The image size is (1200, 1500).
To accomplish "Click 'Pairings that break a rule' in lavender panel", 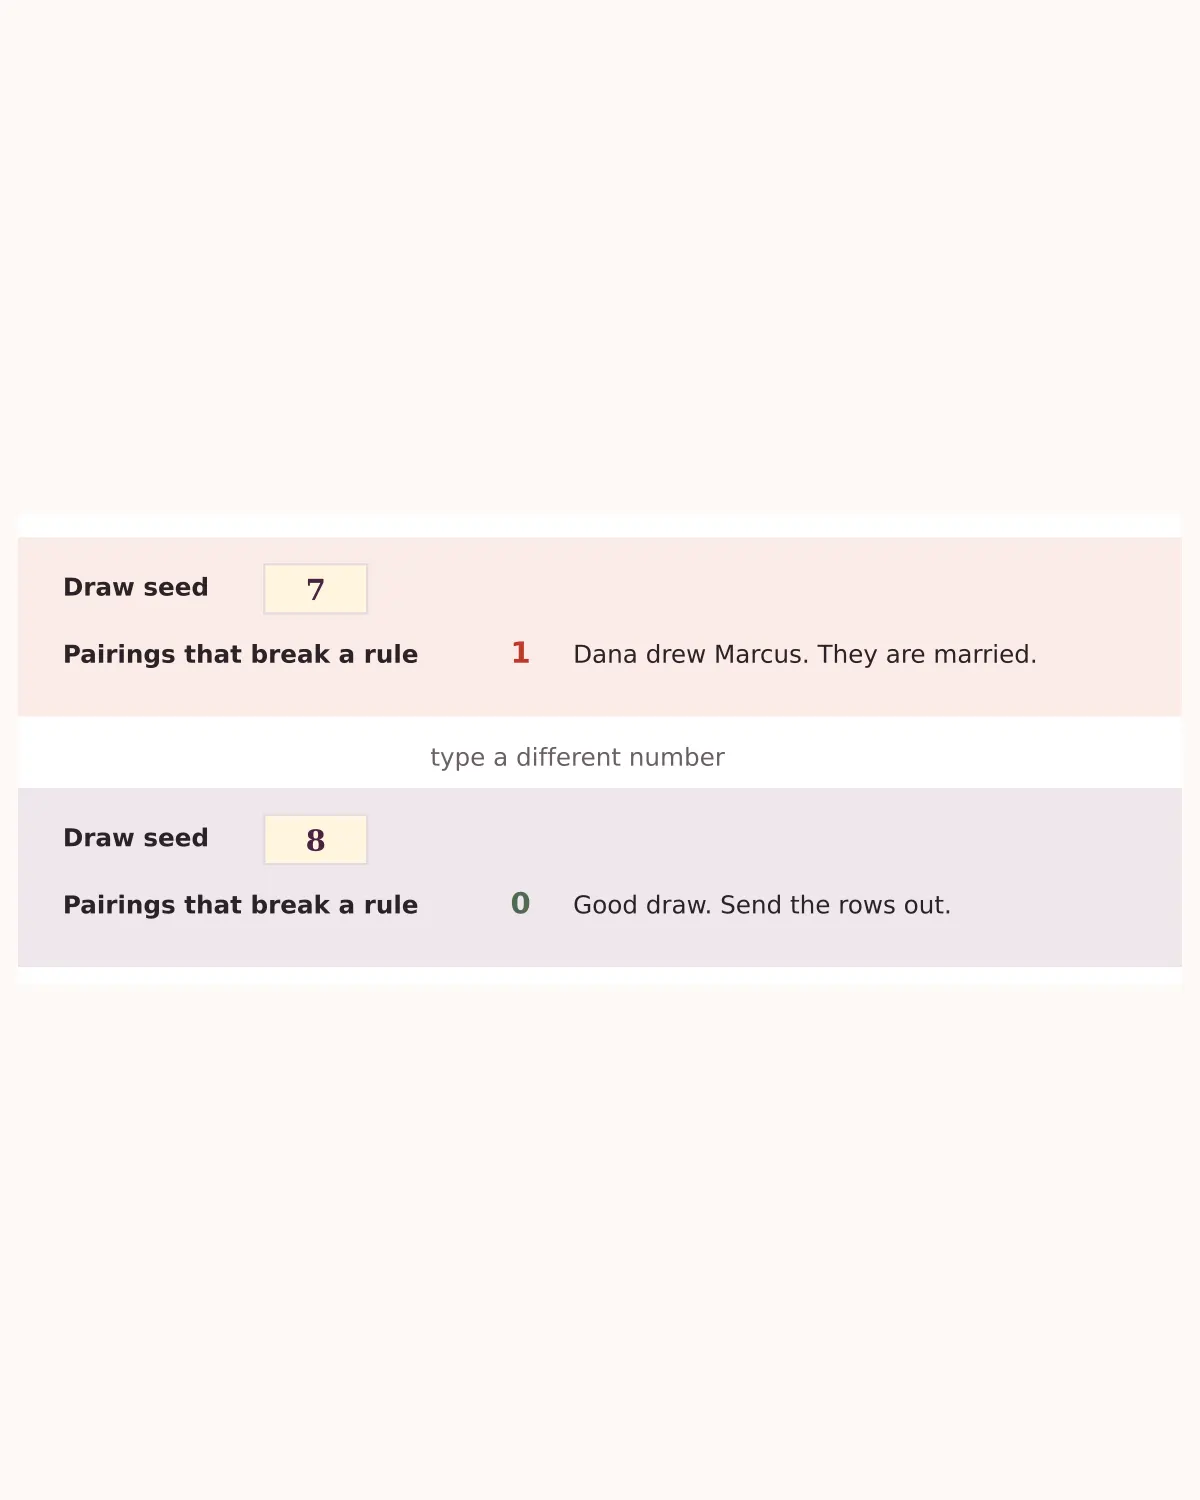I will pyautogui.click(x=240, y=905).
